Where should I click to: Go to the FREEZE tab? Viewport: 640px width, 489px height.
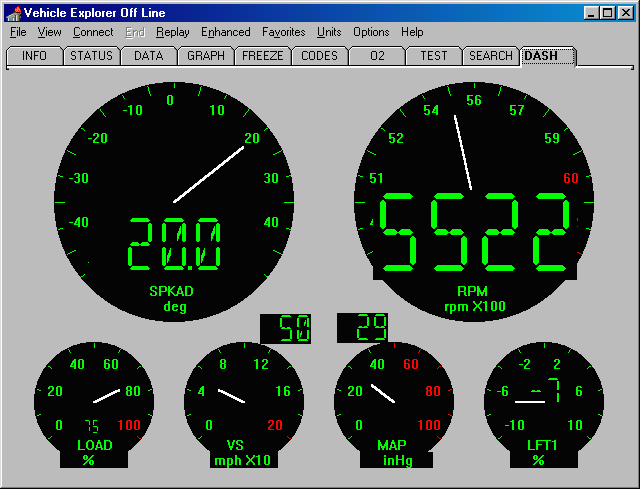pyautogui.click(x=262, y=56)
